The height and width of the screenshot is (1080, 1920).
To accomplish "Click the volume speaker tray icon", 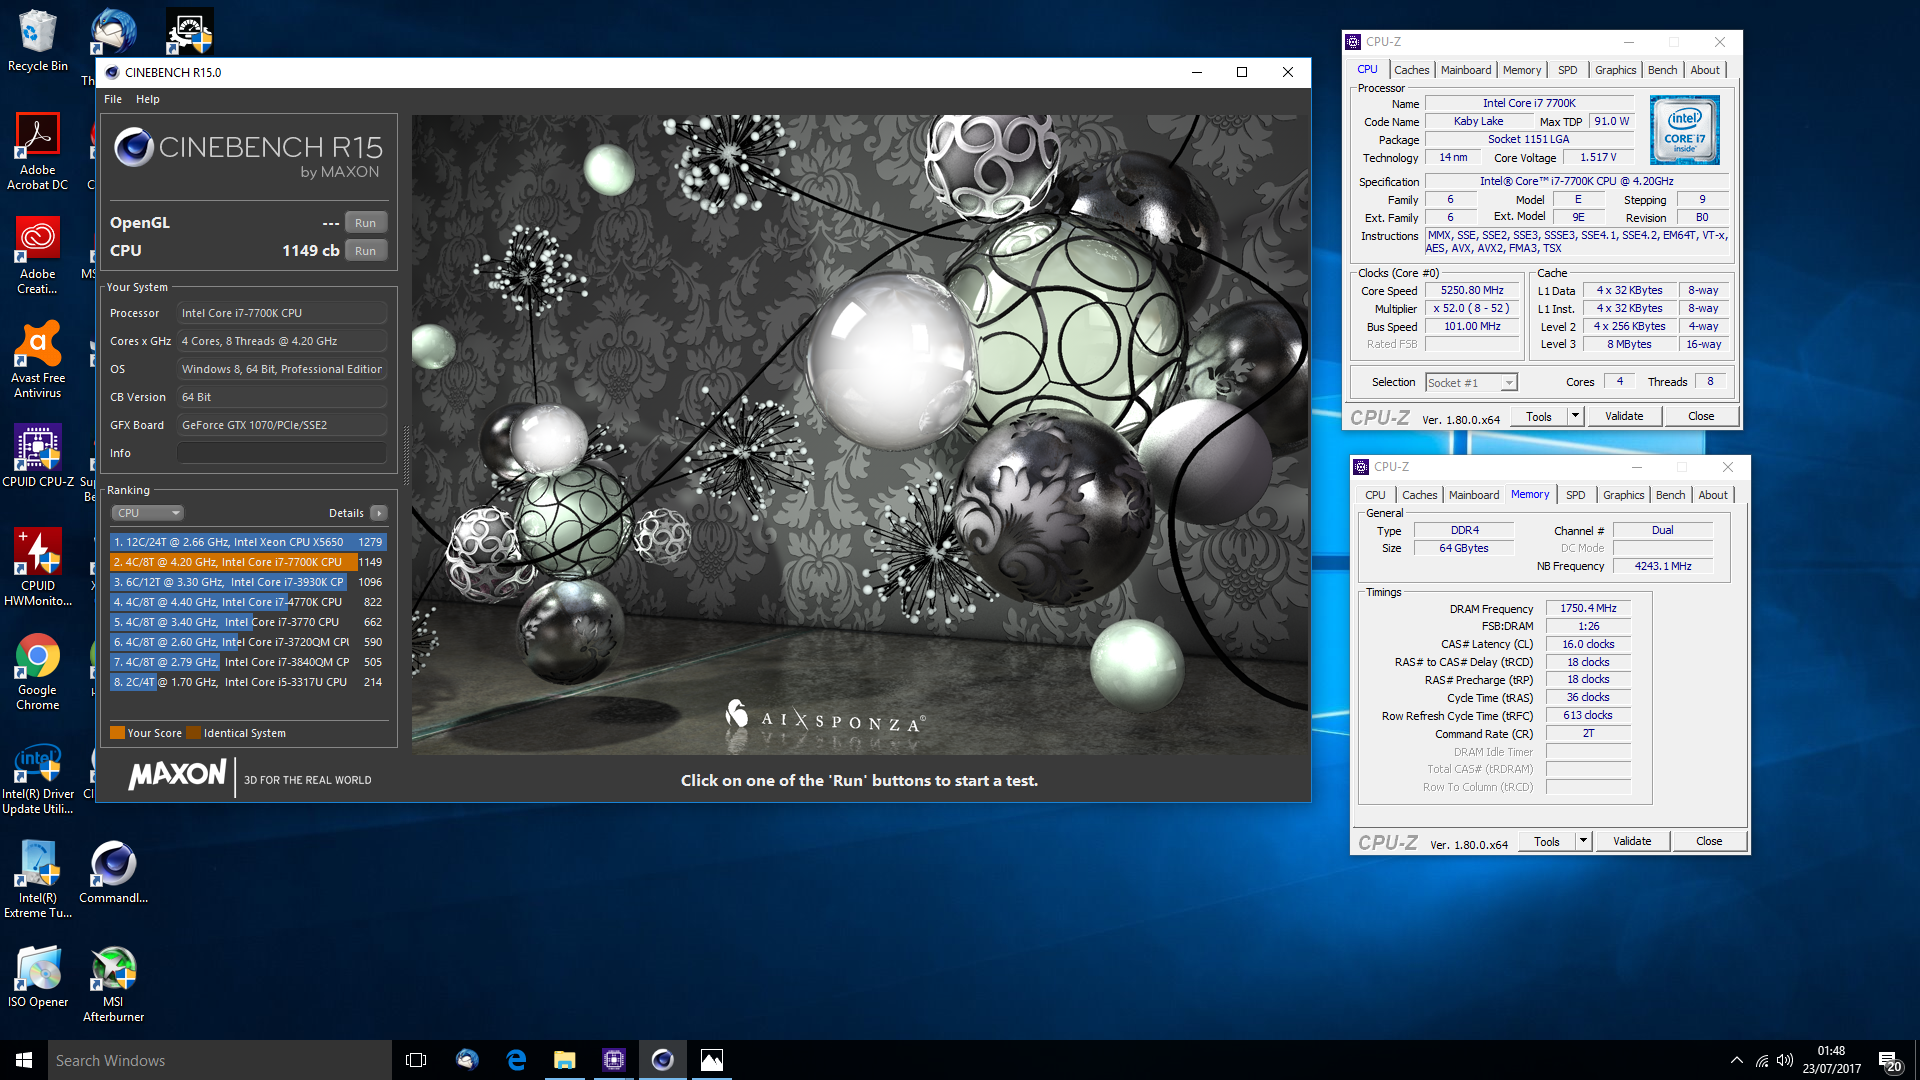I will click(x=1785, y=1061).
